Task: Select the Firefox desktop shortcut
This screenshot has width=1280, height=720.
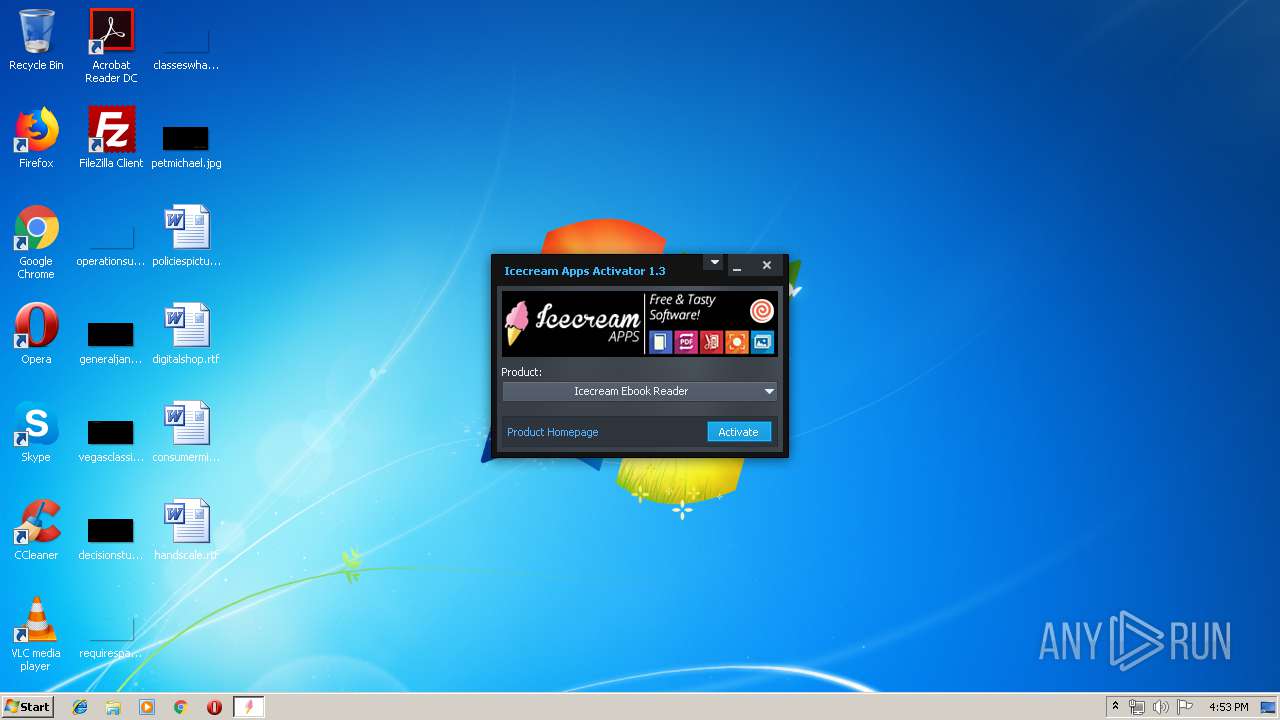Action: pos(36,138)
